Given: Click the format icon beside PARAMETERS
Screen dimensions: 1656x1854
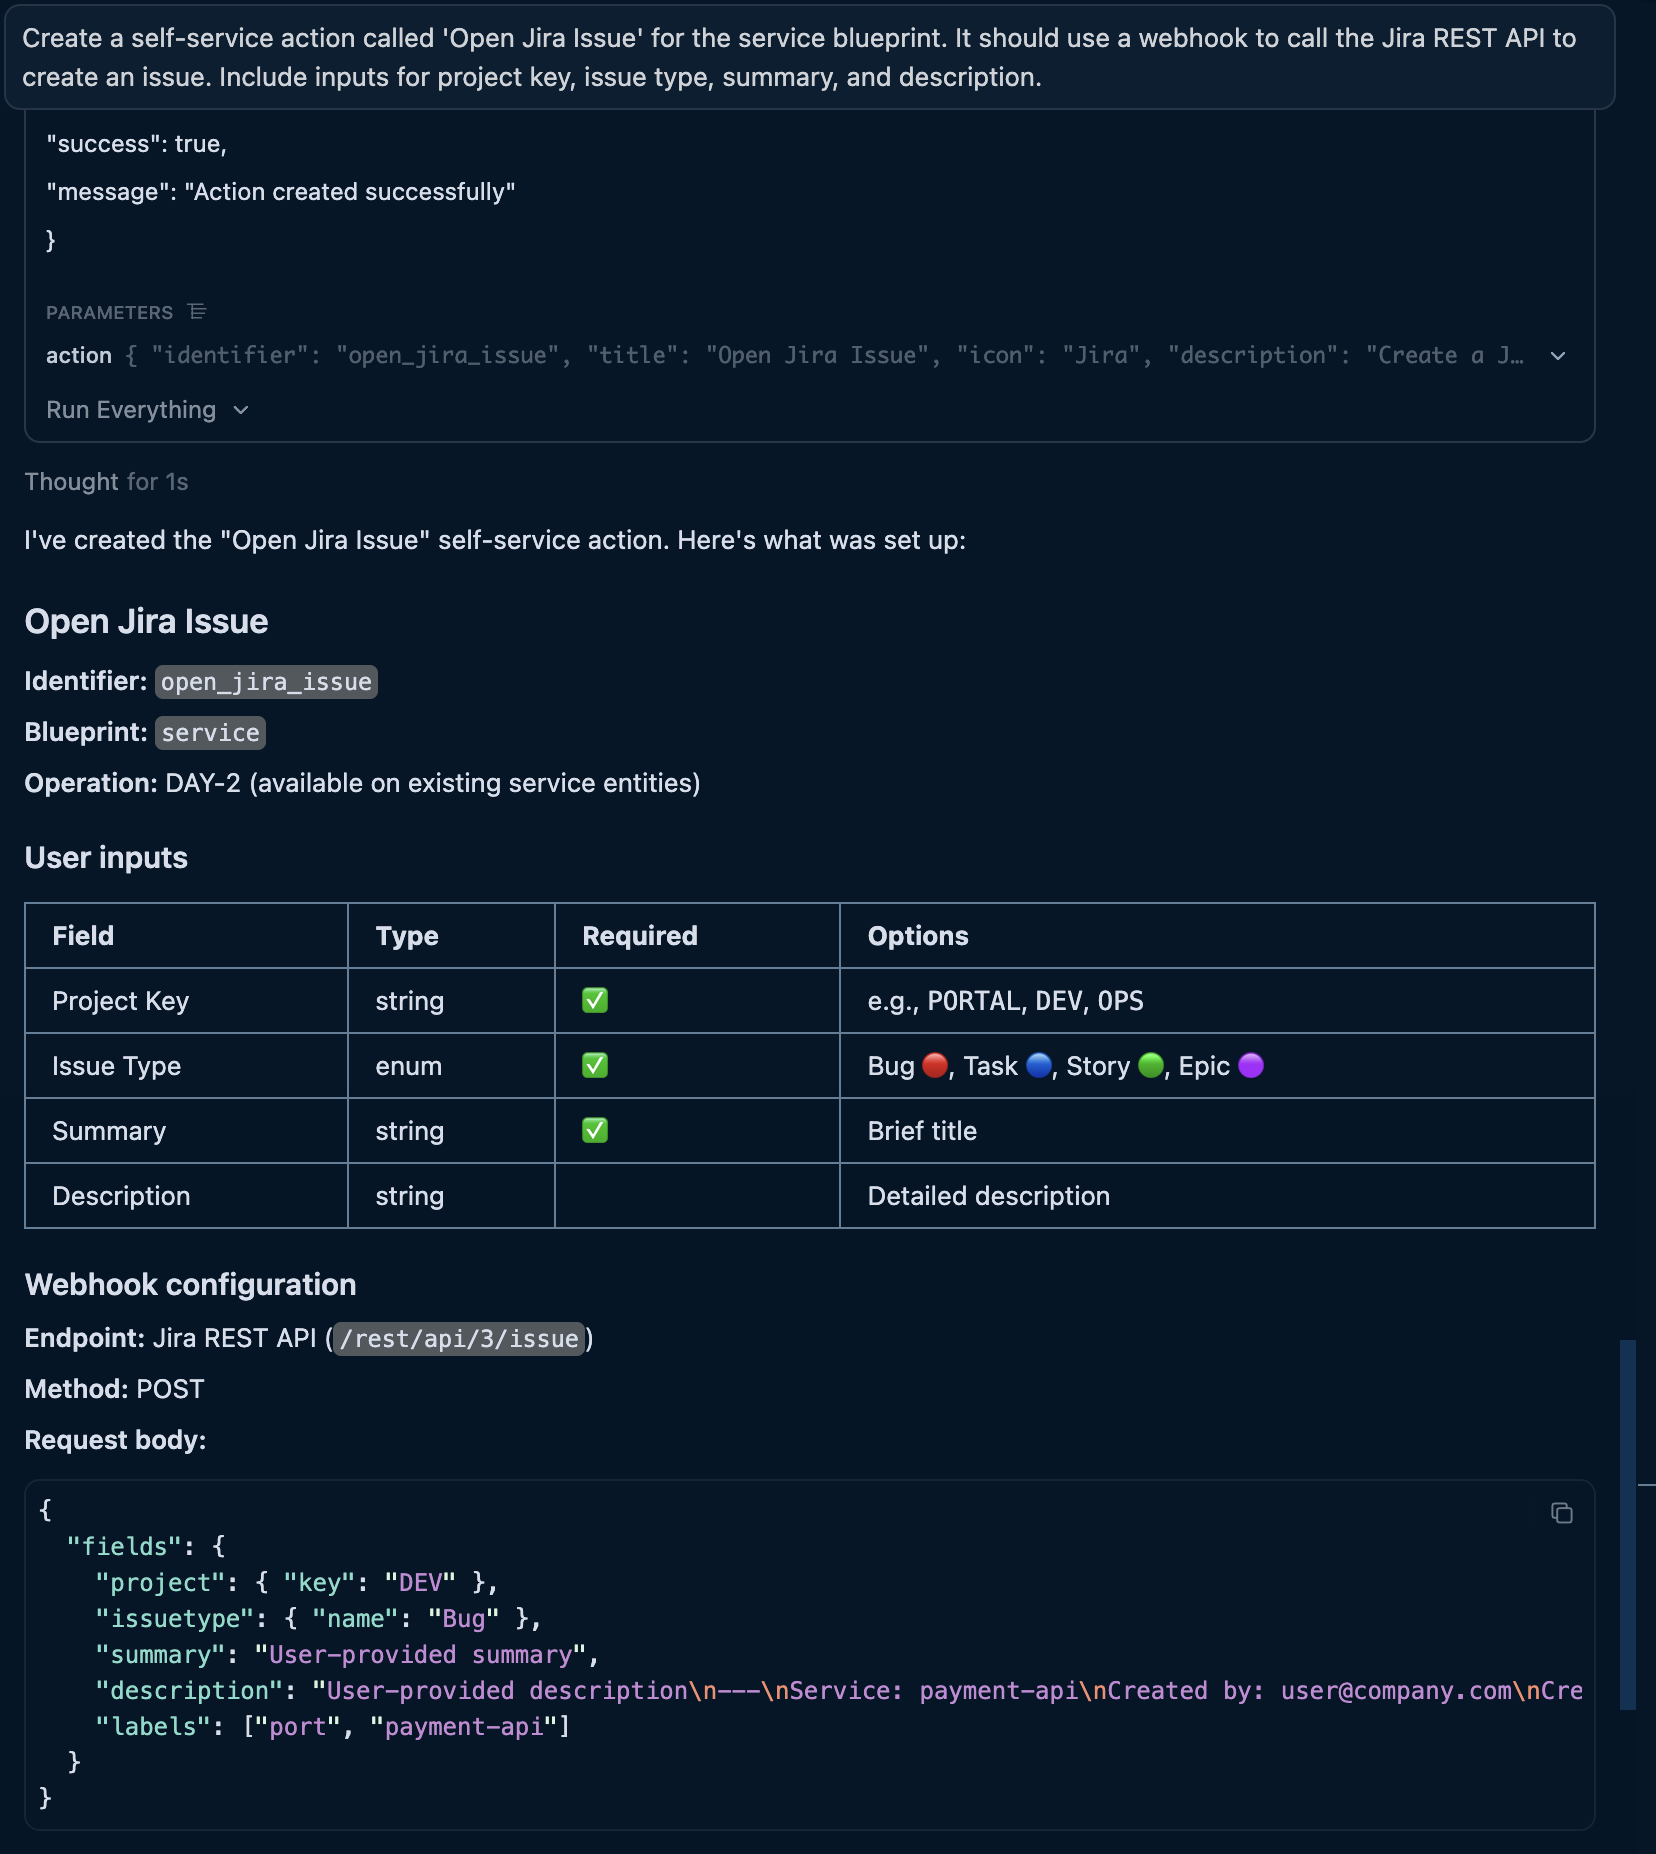Looking at the screenshot, I should (x=197, y=312).
